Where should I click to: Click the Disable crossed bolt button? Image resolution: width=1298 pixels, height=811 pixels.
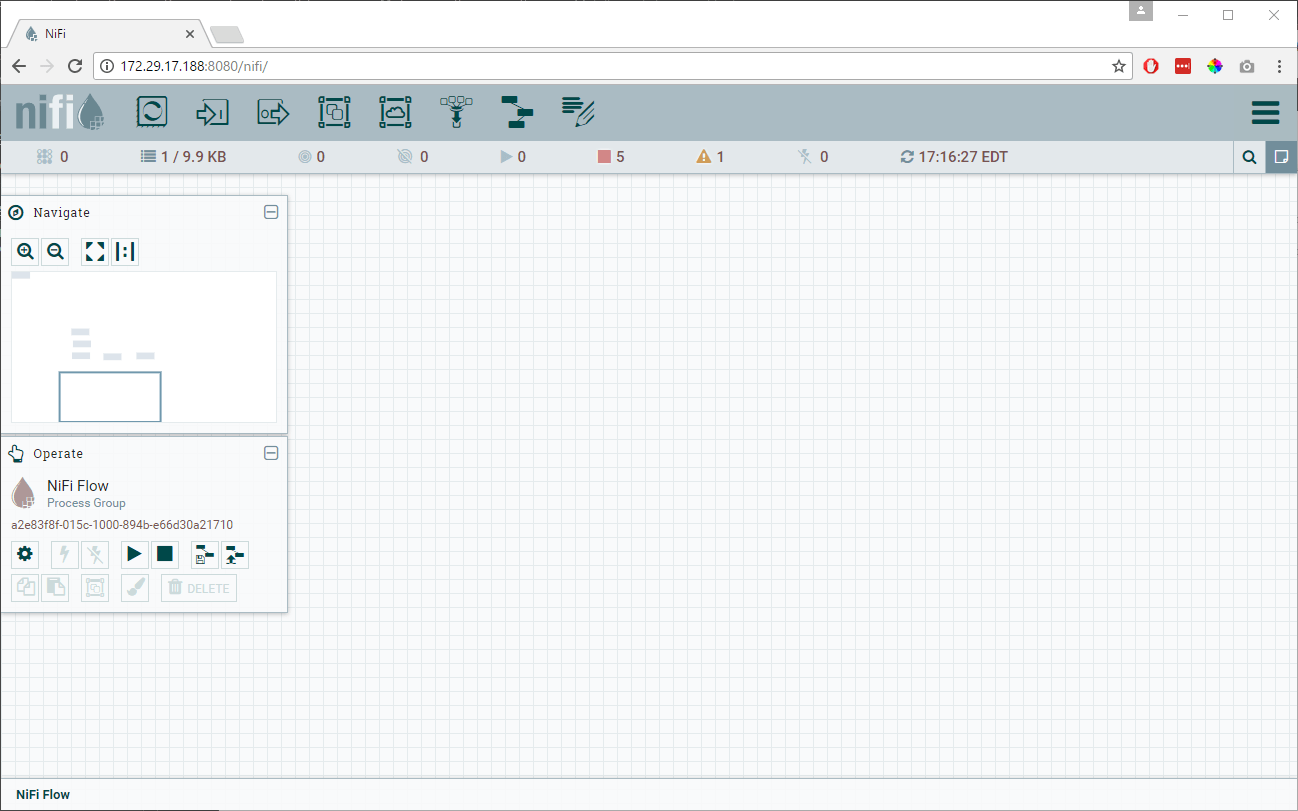(x=95, y=554)
